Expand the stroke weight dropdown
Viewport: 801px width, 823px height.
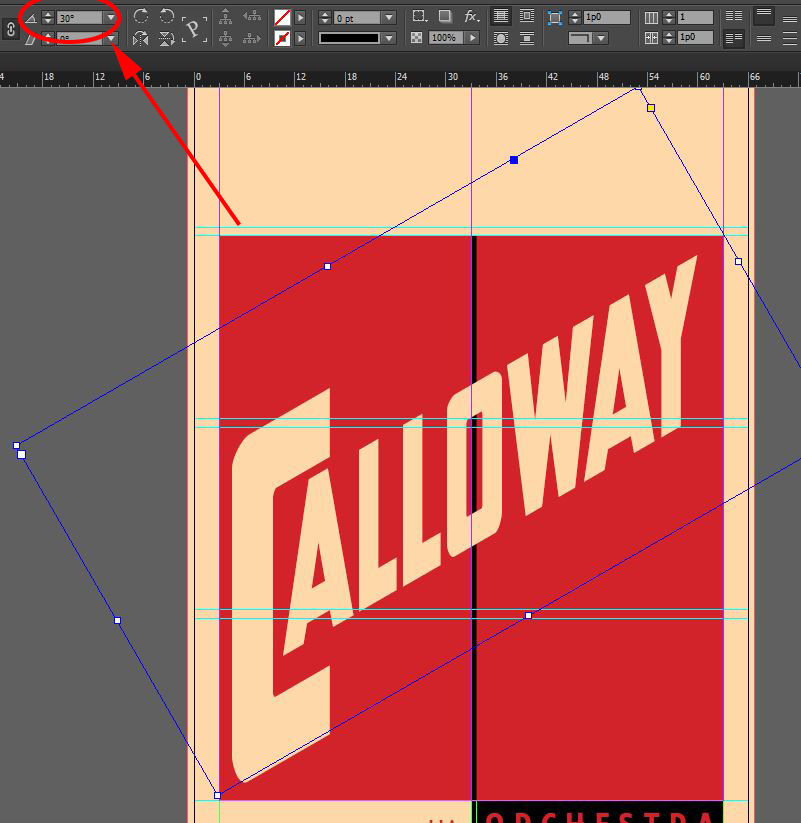(x=389, y=18)
